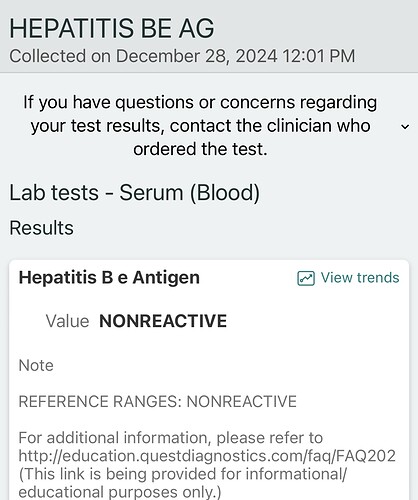418x500 pixels.
Task: Click the Value label
Action: click(67, 321)
